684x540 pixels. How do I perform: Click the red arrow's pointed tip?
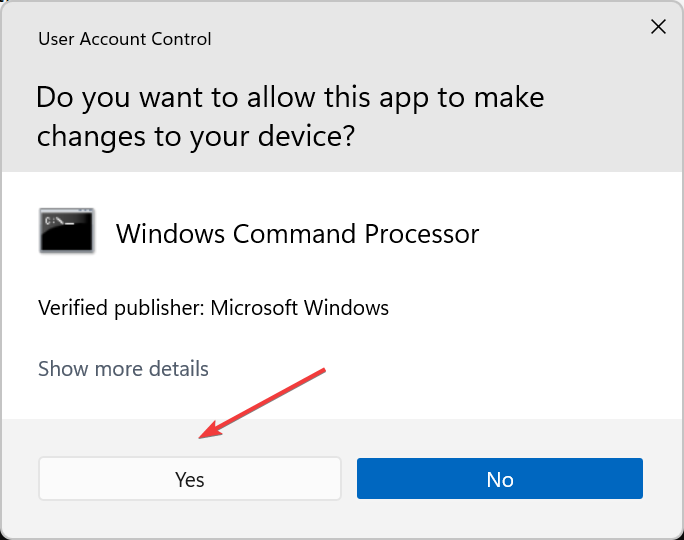(x=200, y=437)
